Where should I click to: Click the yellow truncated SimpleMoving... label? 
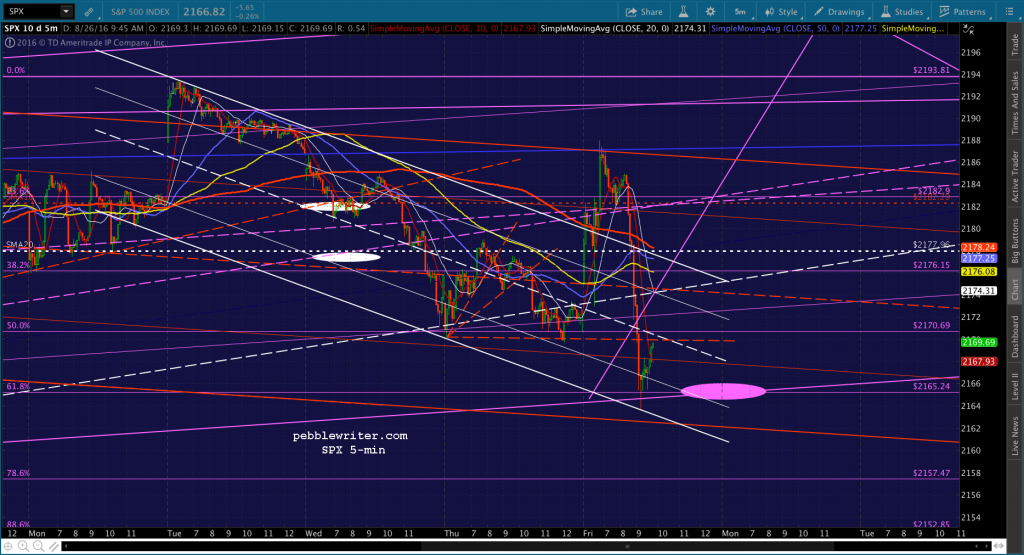pyautogui.click(x=912, y=29)
